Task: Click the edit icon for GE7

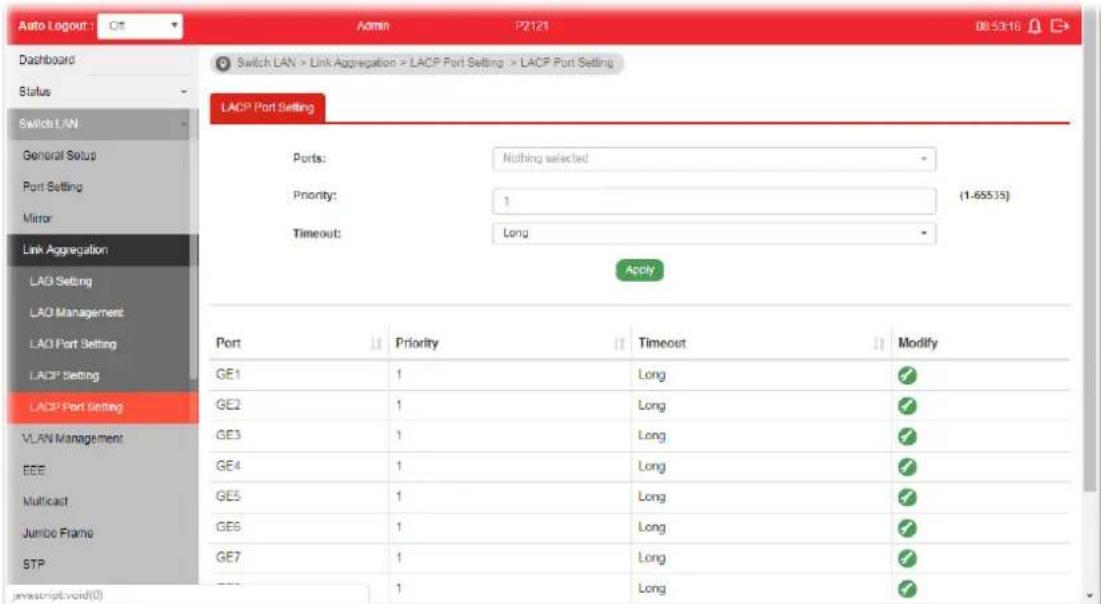Action: pyautogui.click(x=907, y=558)
